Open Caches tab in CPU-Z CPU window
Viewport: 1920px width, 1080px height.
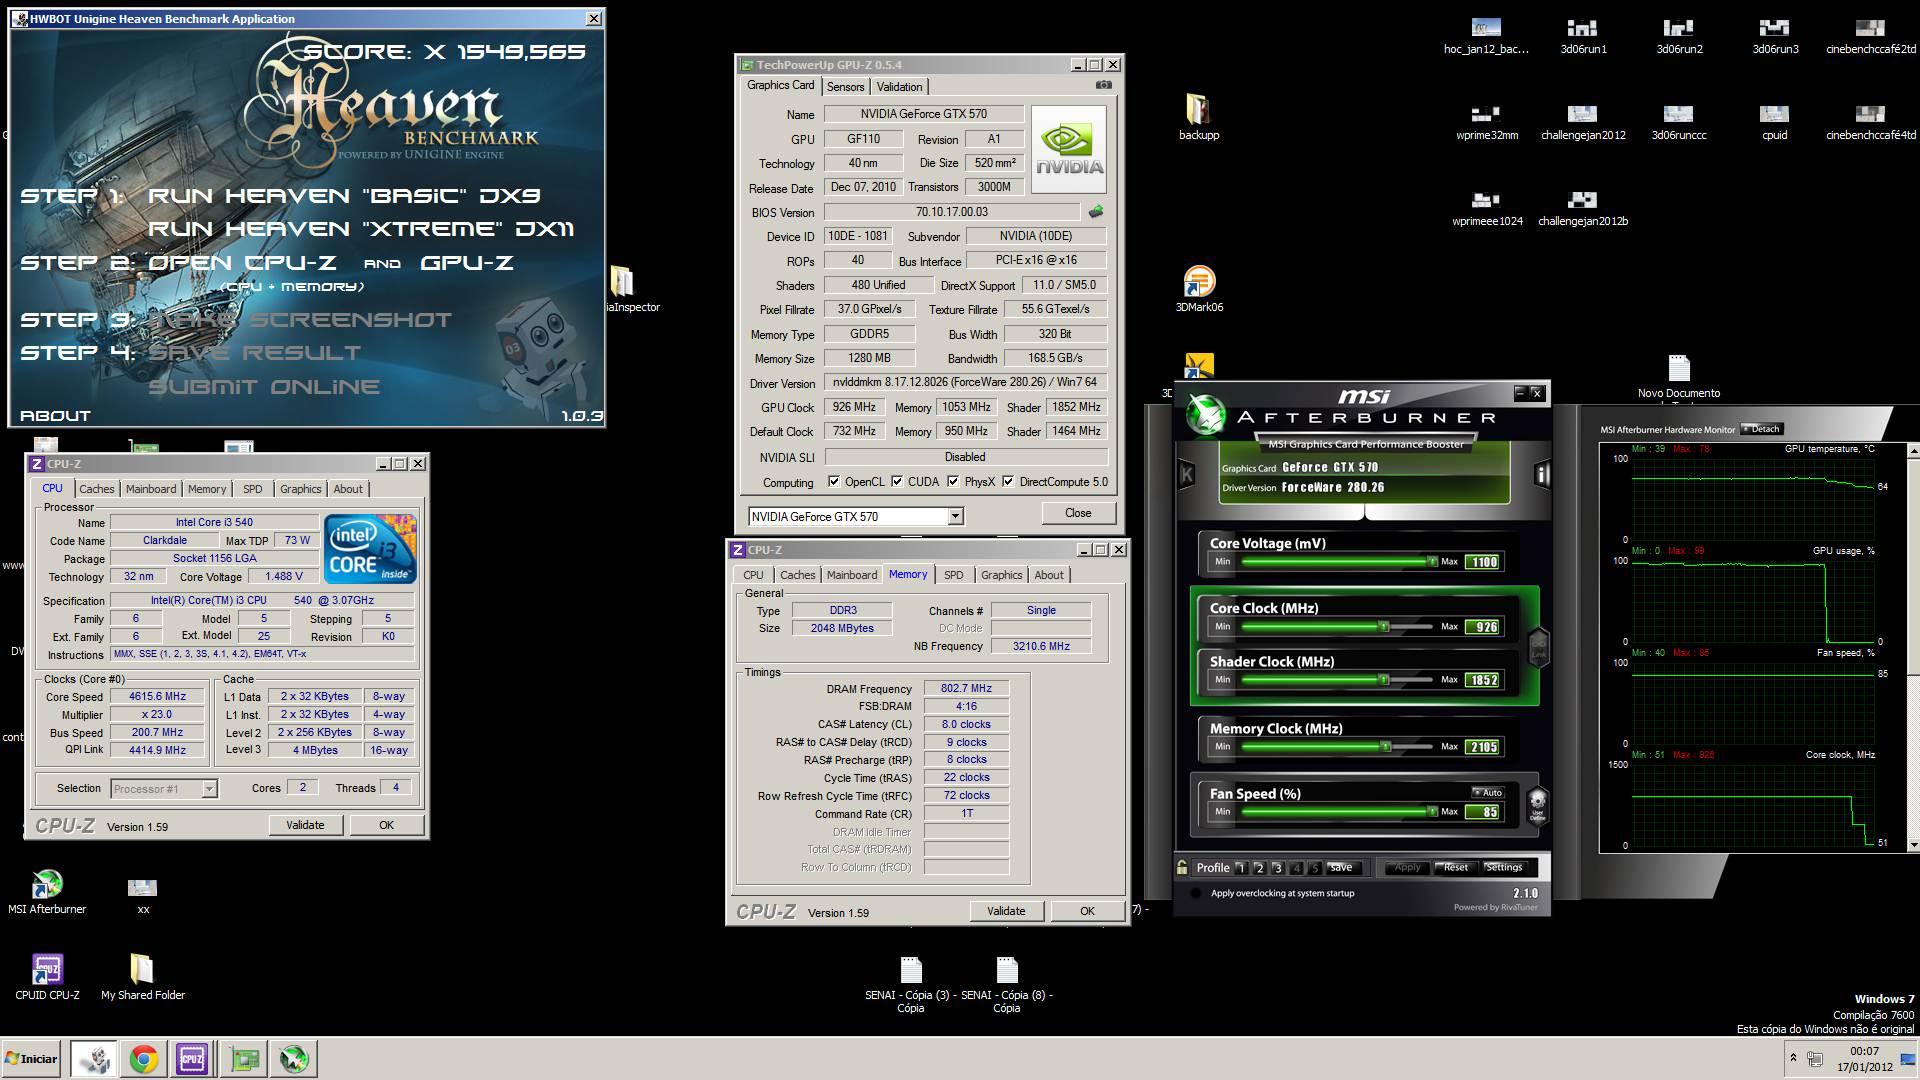point(97,489)
